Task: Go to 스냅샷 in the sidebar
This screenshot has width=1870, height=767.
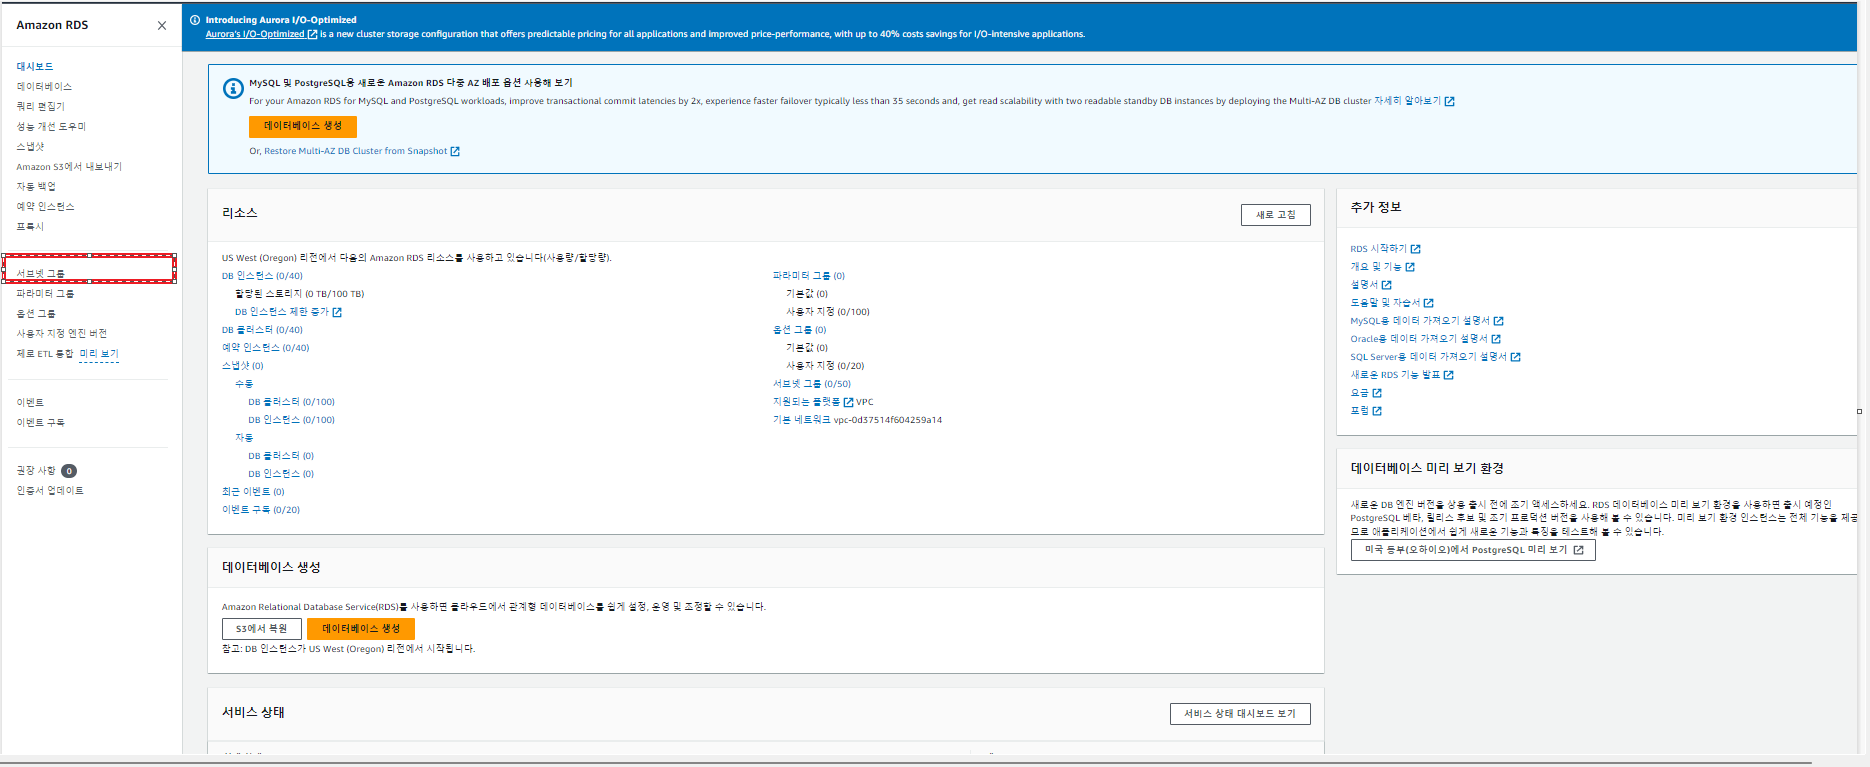Action: [30, 146]
